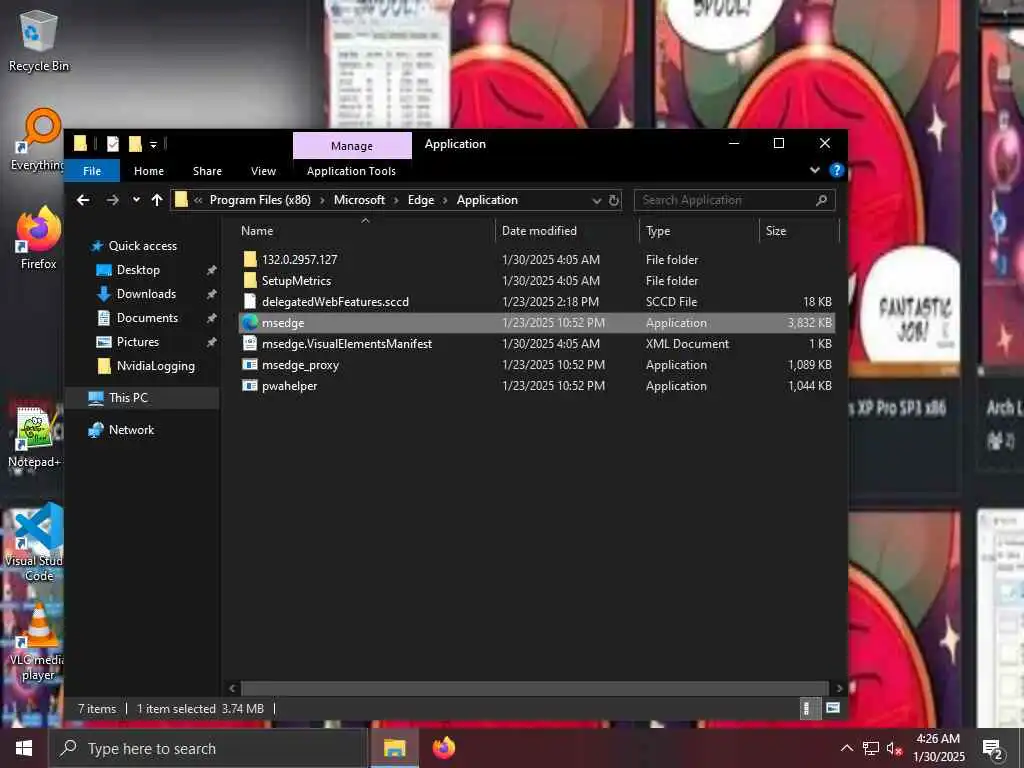Click Application in the address breadcrumb

tap(487, 200)
